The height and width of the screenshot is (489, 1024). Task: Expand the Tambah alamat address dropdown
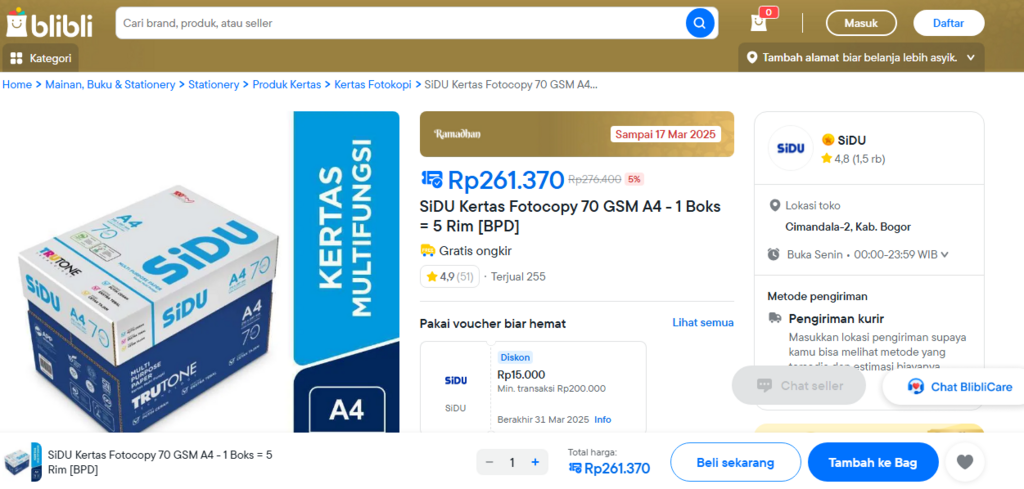pyautogui.click(x=969, y=58)
